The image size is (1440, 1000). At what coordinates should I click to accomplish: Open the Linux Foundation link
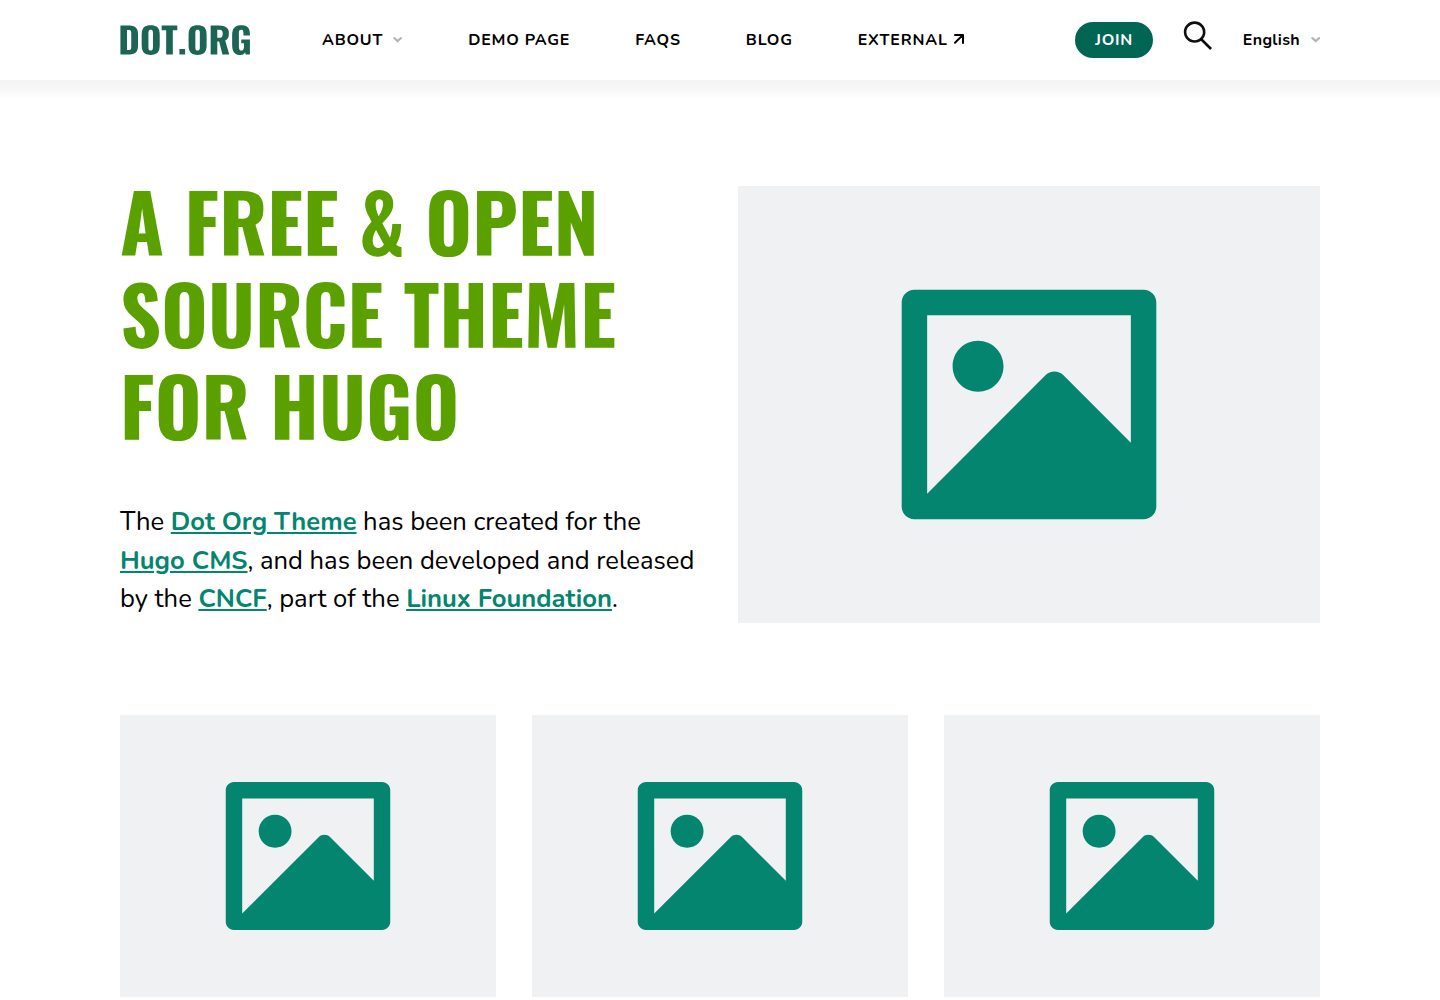click(x=509, y=598)
